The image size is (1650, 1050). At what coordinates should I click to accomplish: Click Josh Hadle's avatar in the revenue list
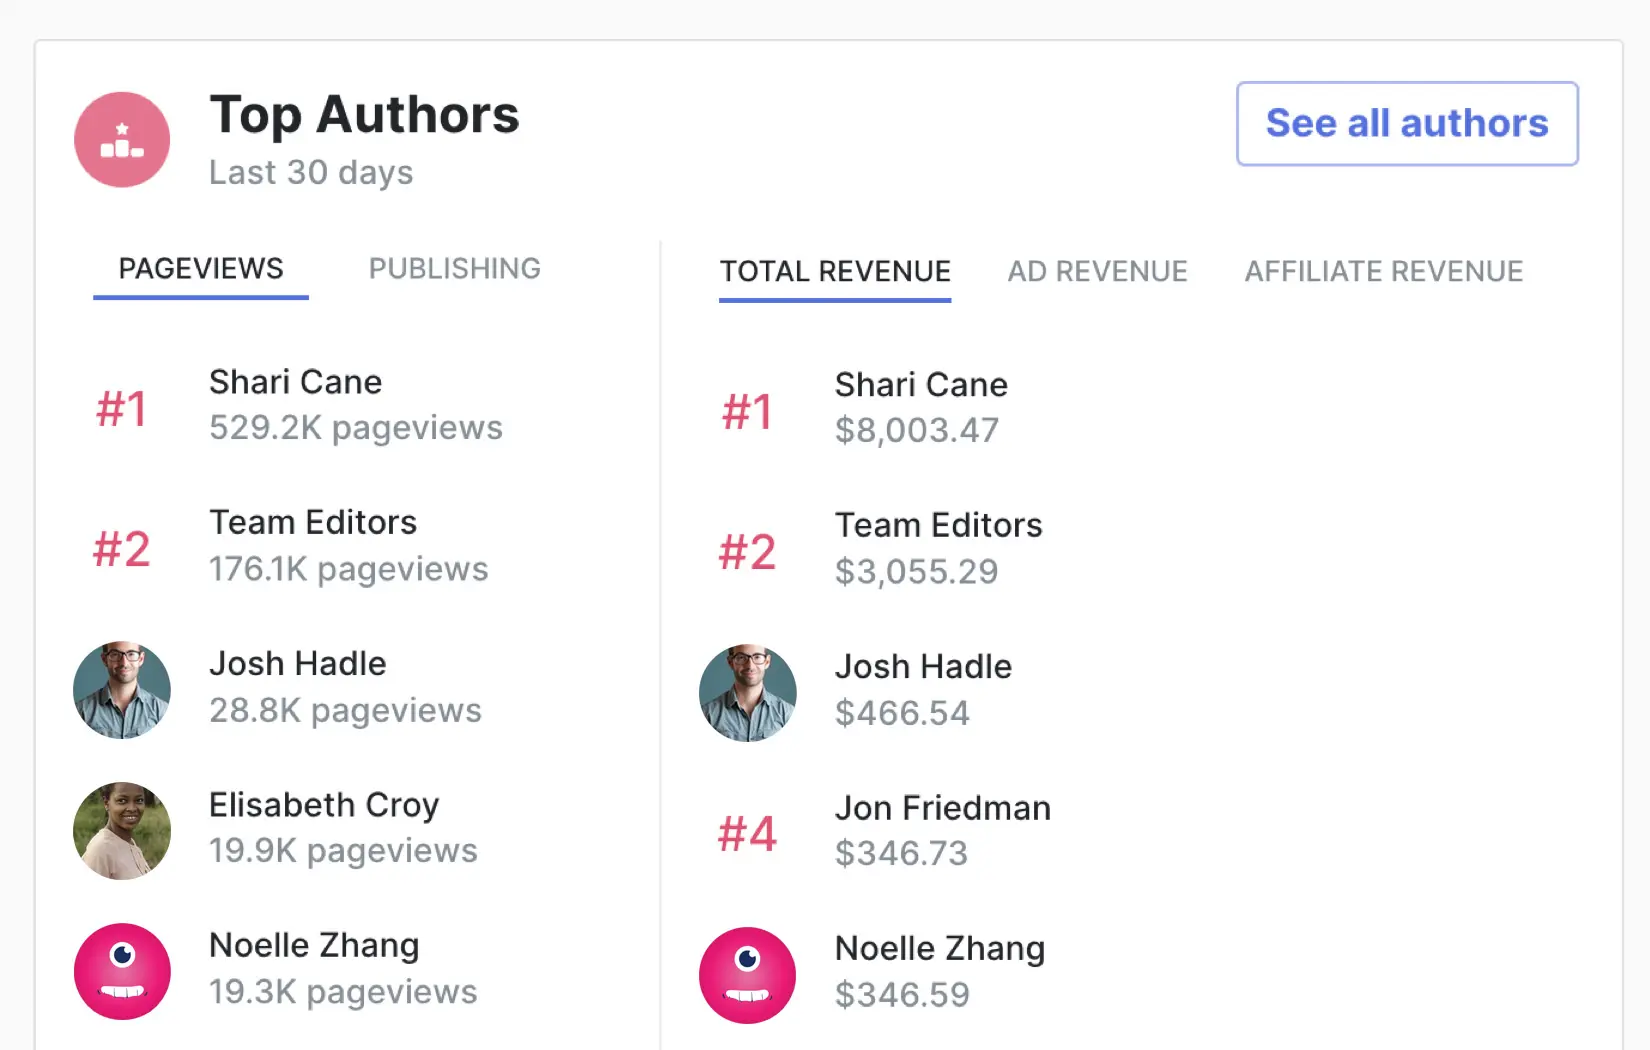point(747,693)
